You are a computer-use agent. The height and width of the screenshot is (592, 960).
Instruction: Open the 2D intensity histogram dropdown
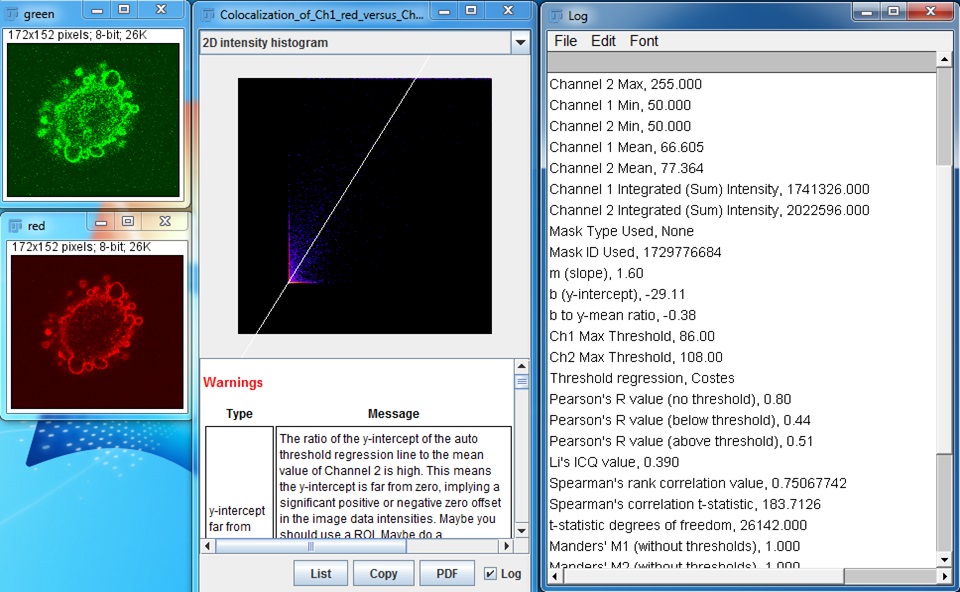pyautogui.click(x=519, y=43)
